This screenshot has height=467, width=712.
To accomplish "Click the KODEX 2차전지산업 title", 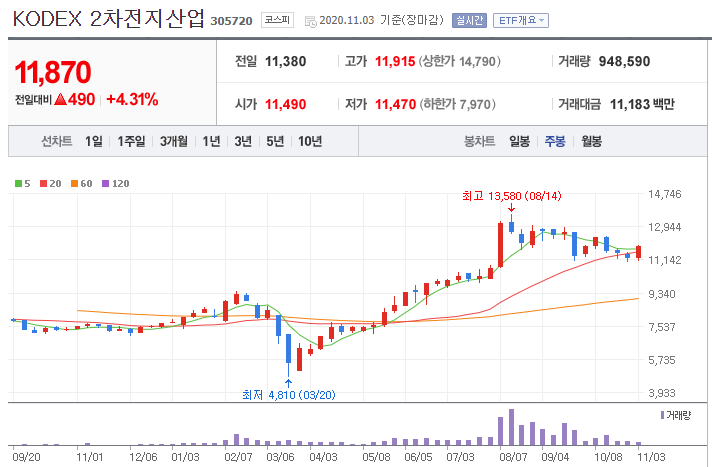I will (109, 19).
